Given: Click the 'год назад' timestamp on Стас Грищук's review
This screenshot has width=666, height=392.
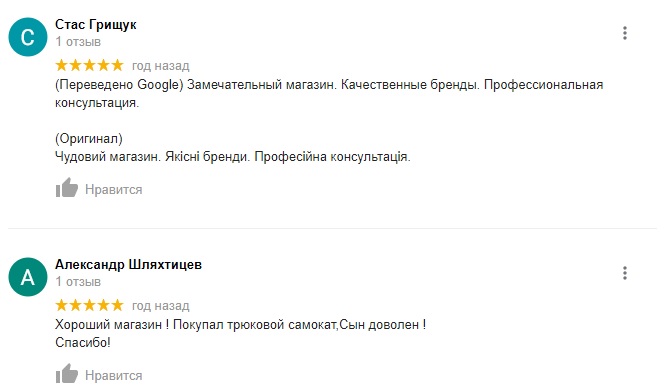Looking at the screenshot, I should click(161, 66).
